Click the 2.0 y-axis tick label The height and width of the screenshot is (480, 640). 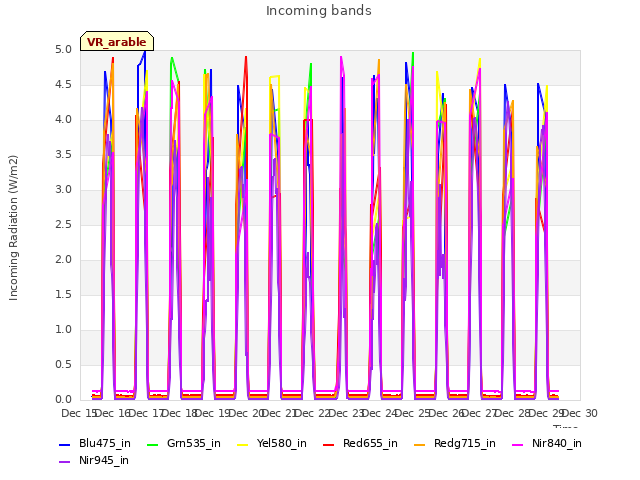coord(63,260)
